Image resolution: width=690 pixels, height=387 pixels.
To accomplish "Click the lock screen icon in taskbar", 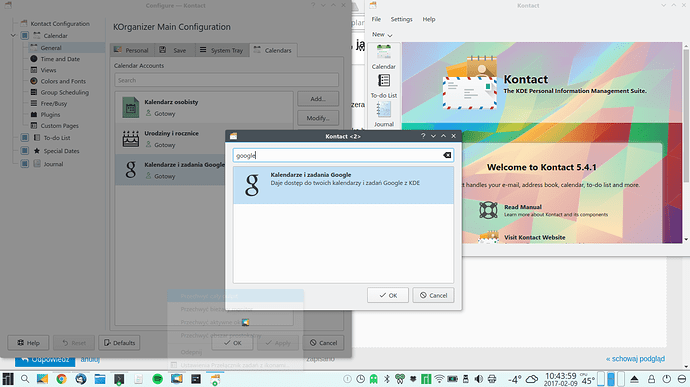I will coord(651,379).
